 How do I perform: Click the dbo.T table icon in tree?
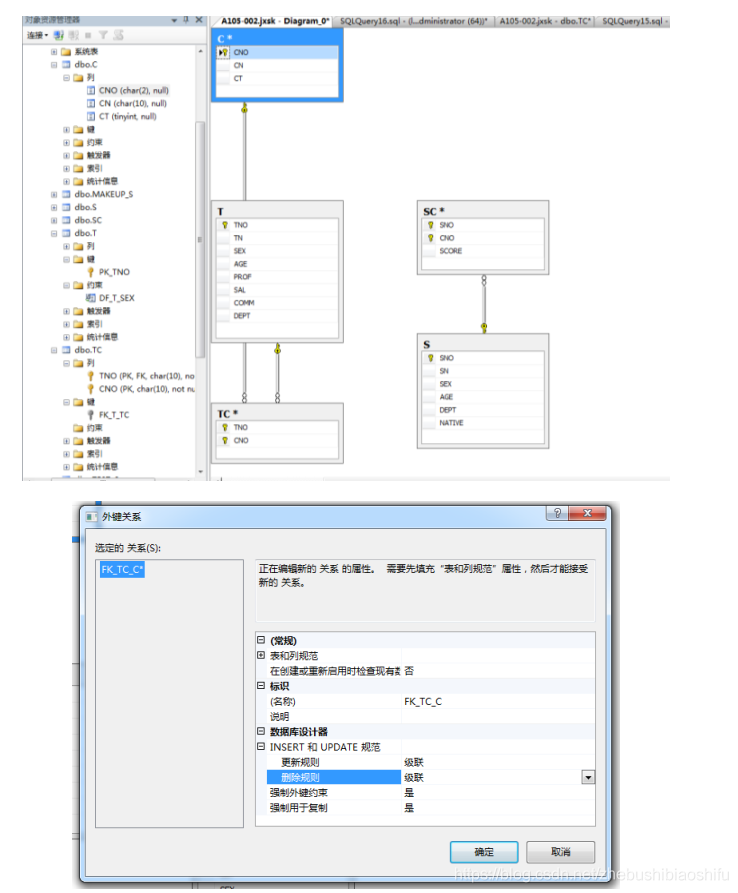66,234
